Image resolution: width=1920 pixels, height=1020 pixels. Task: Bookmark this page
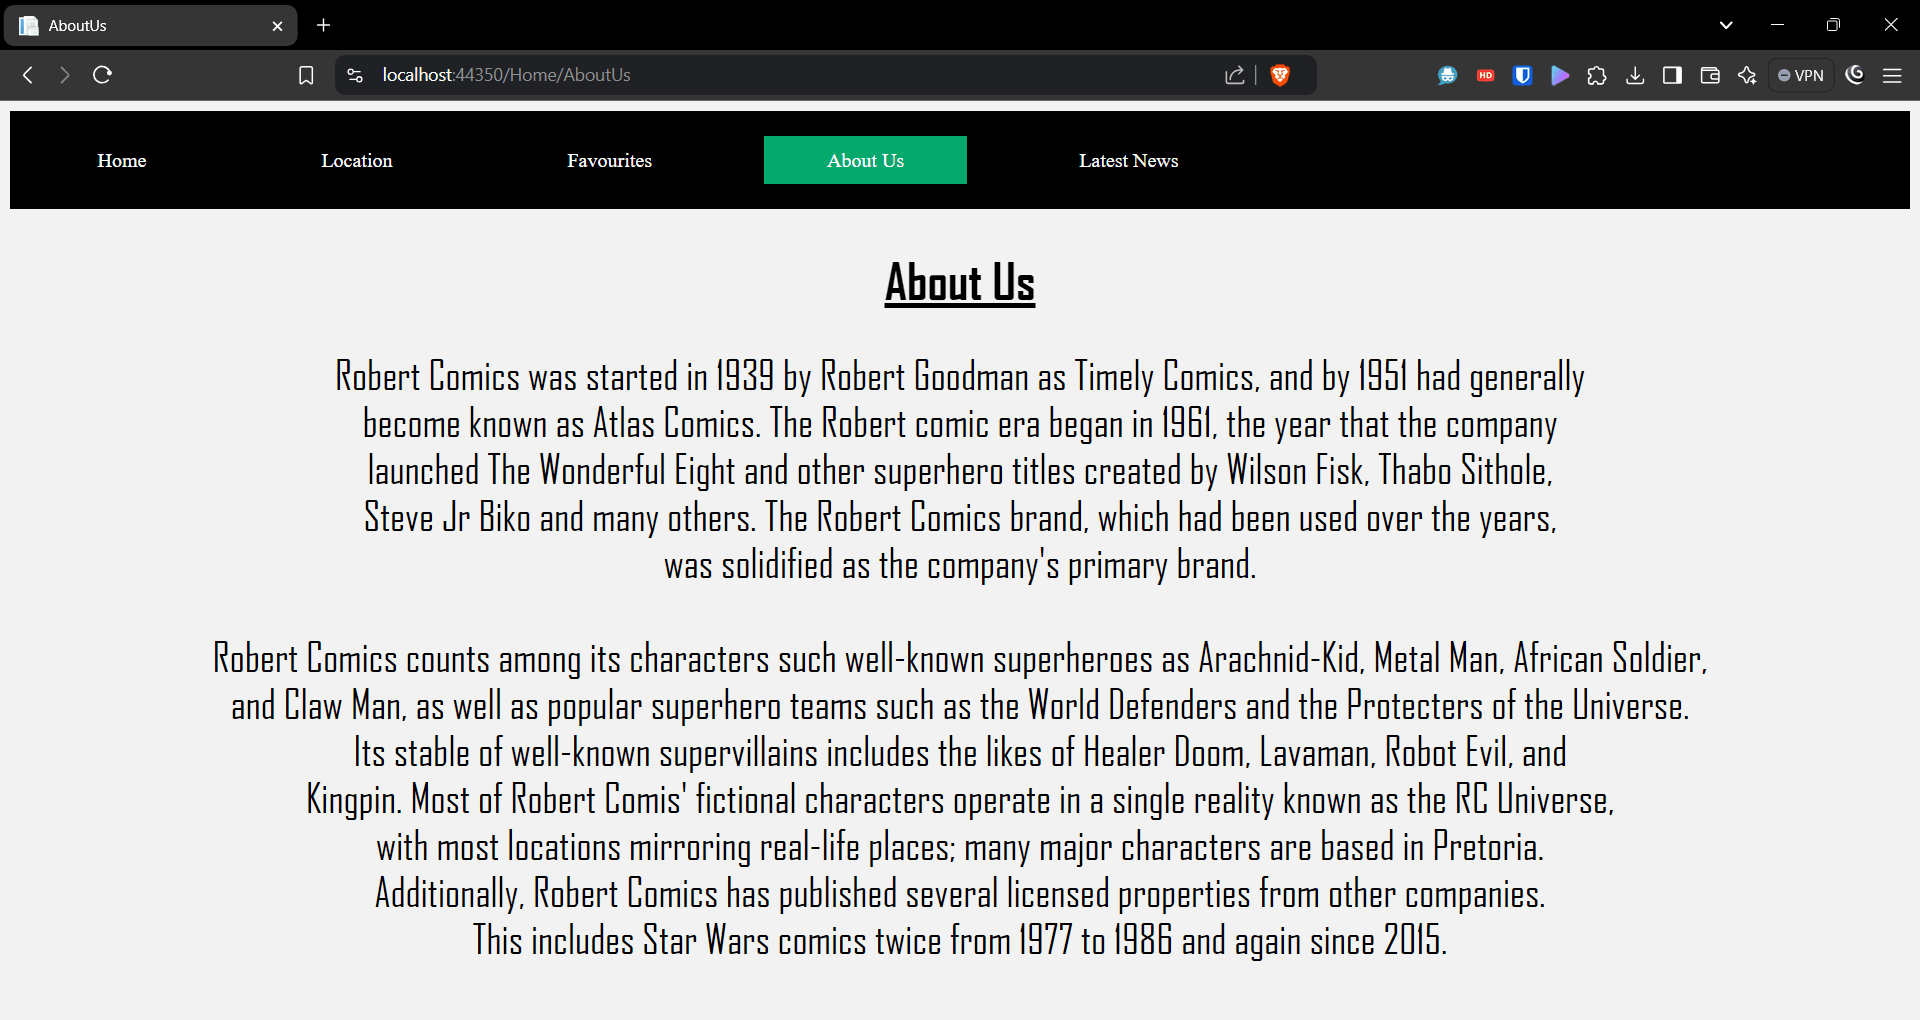(306, 75)
